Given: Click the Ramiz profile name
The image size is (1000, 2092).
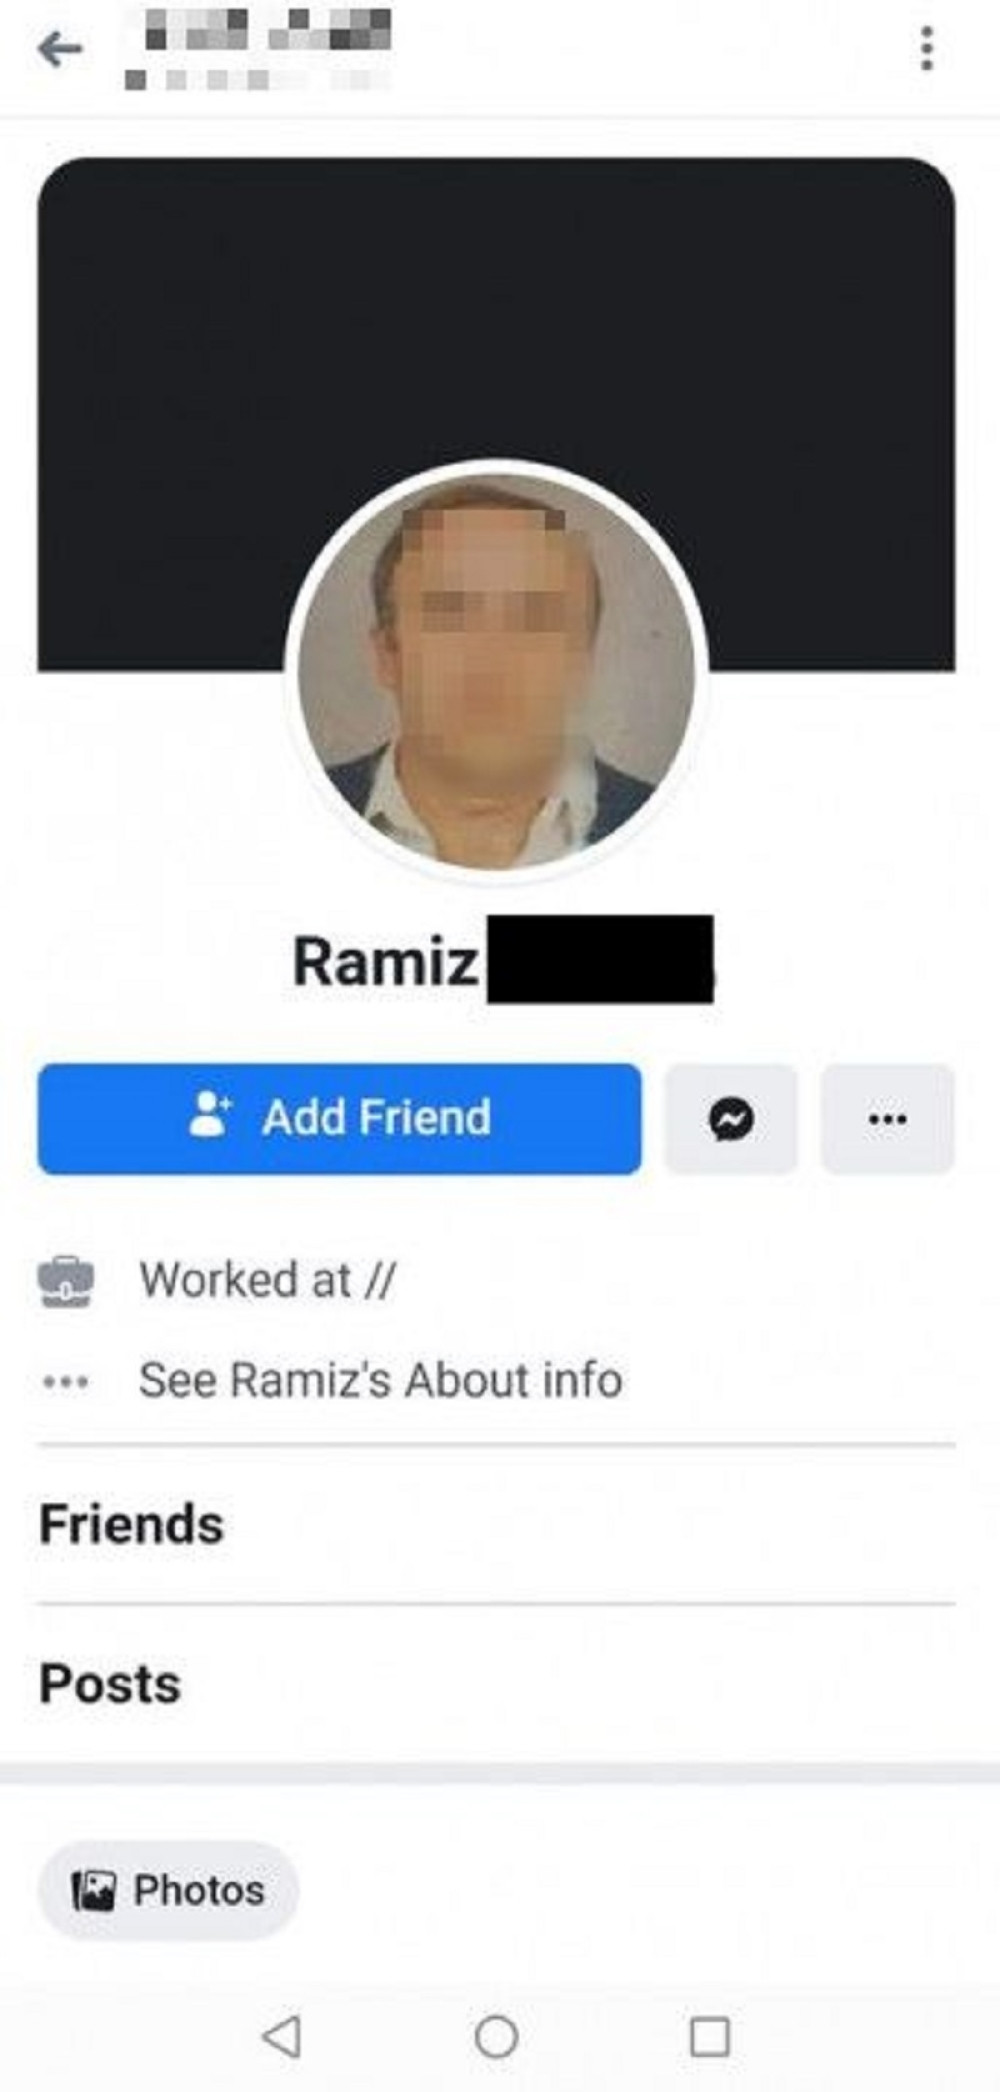Looking at the screenshot, I should click(x=385, y=961).
